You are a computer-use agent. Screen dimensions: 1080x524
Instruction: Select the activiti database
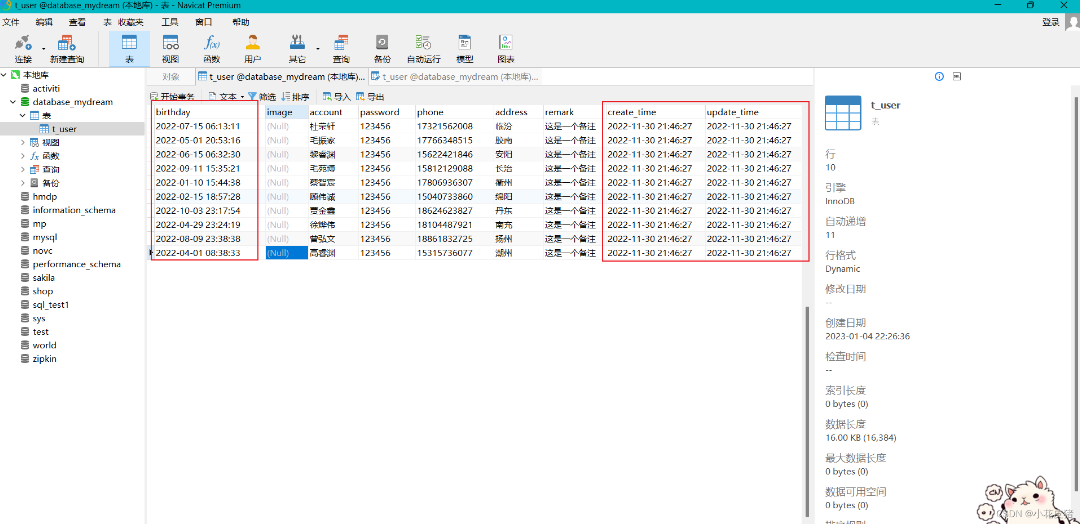point(46,88)
